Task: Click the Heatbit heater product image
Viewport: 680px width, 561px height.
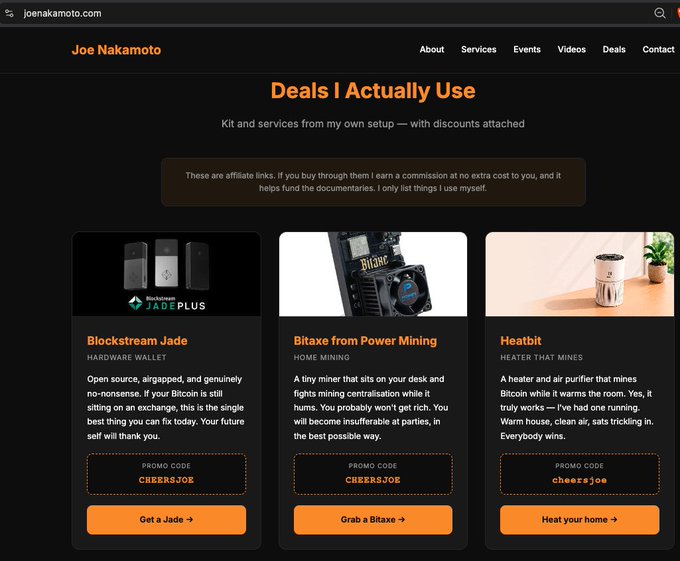Action: coord(579,274)
